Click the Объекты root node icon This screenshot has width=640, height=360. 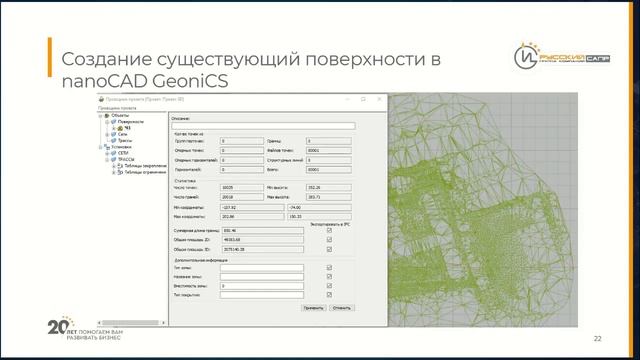(x=107, y=116)
